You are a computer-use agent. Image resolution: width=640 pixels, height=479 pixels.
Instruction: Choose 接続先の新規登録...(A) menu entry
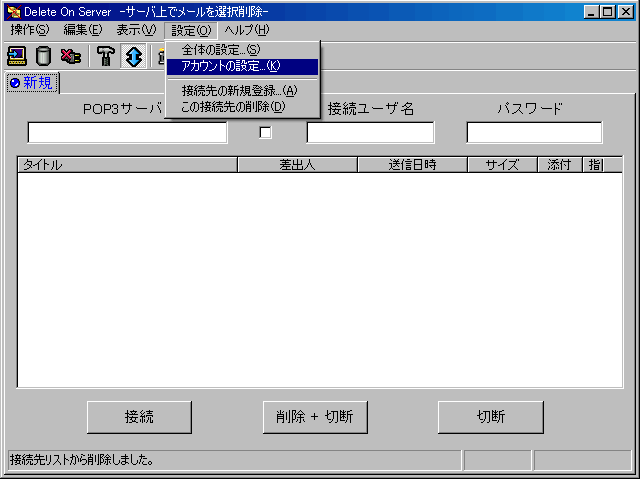coord(242,91)
